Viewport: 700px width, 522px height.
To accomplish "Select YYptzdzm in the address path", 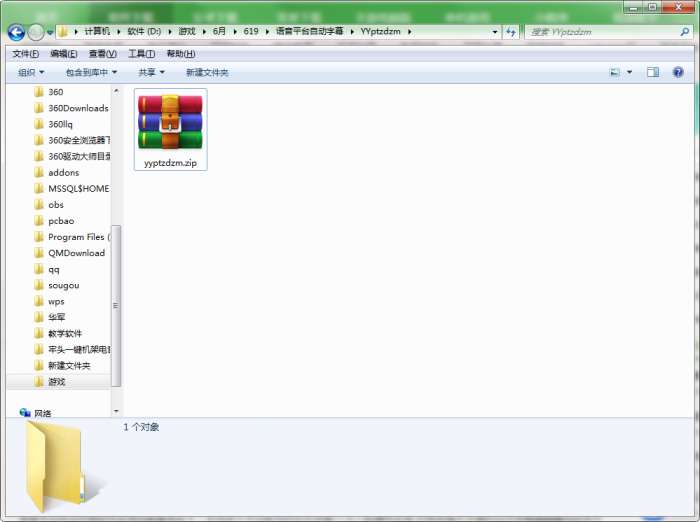I will point(380,31).
